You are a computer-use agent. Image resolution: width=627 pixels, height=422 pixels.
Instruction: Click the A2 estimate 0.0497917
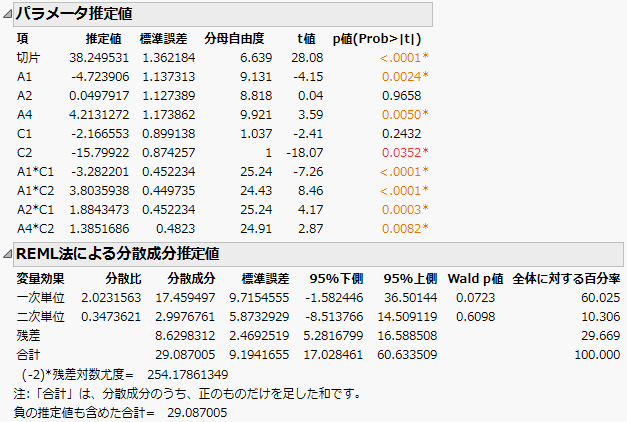(x=99, y=96)
